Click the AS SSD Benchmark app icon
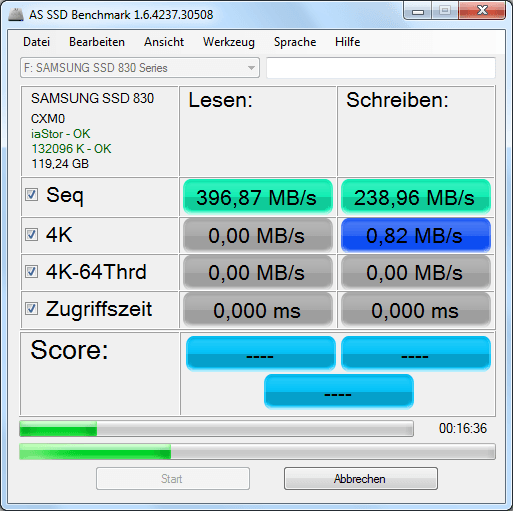 pyautogui.click(x=16, y=15)
